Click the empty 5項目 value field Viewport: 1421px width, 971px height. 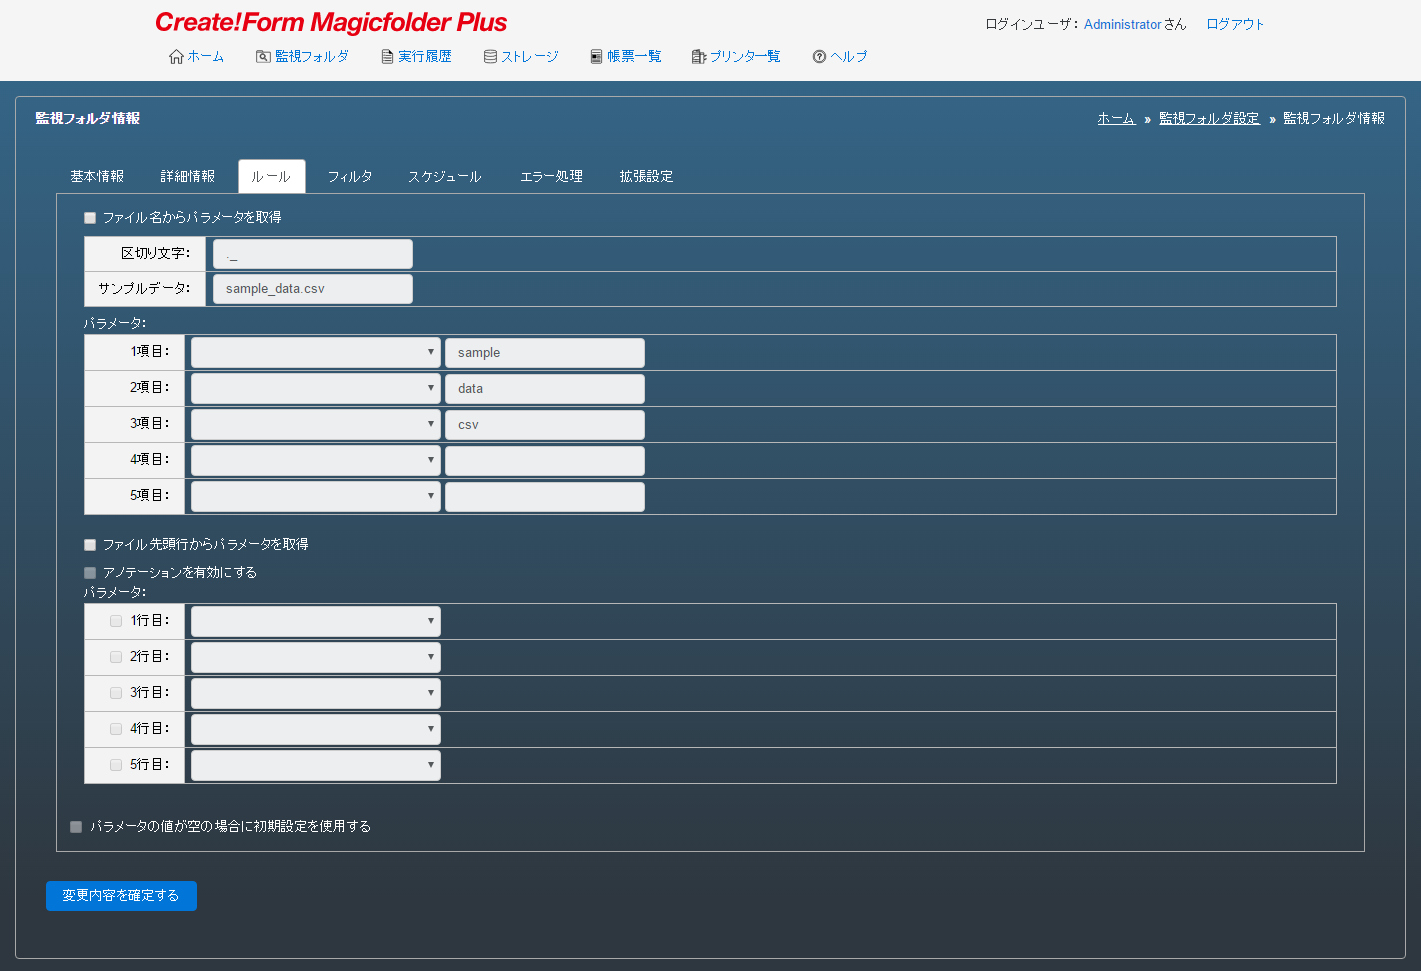click(545, 497)
